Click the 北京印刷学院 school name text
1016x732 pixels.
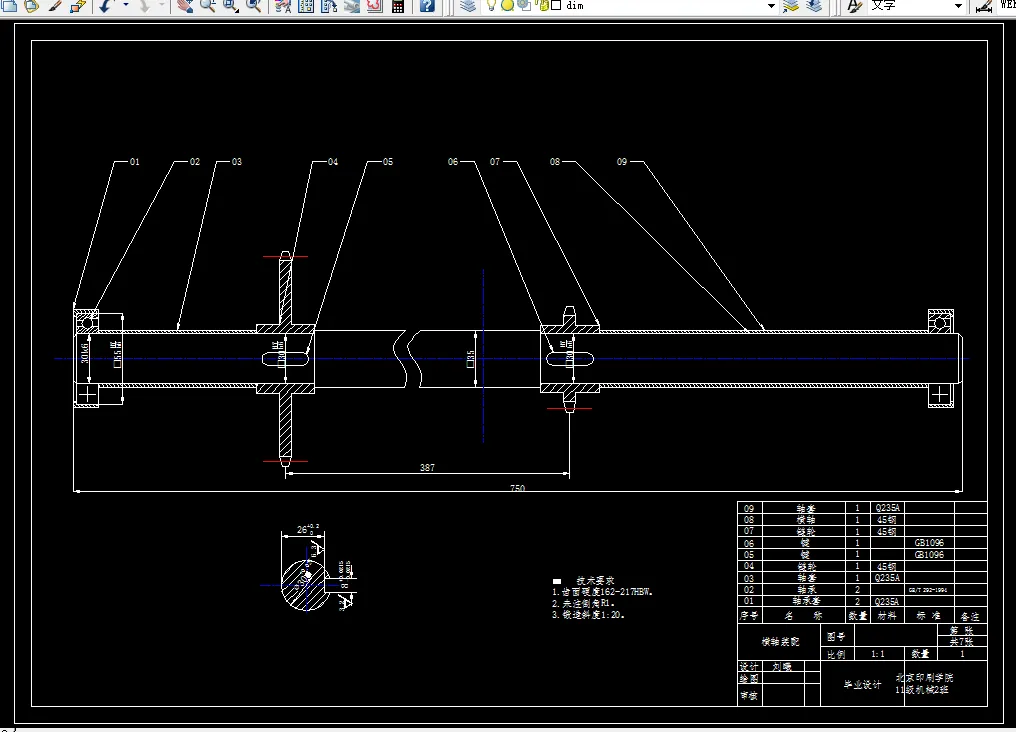(925, 678)
